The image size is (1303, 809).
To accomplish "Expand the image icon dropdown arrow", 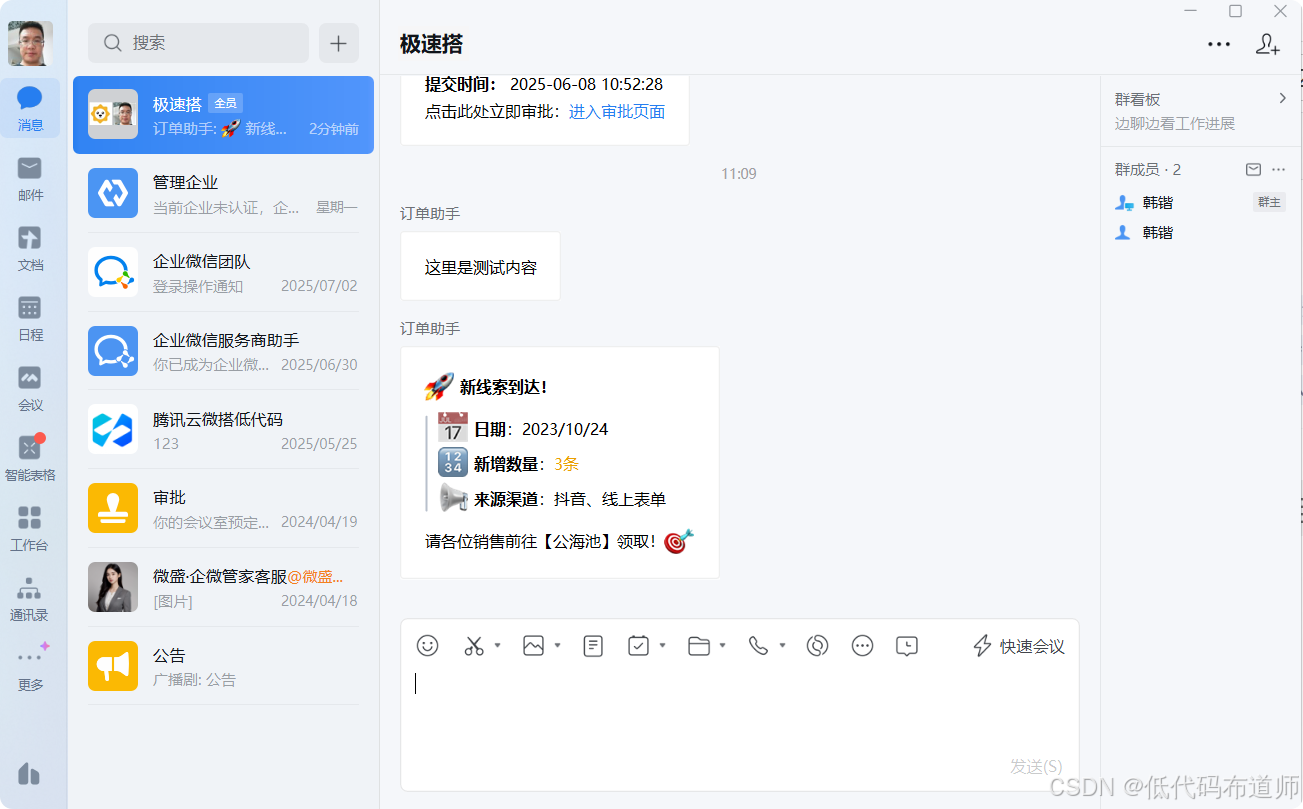I will (x=557, y=646).
